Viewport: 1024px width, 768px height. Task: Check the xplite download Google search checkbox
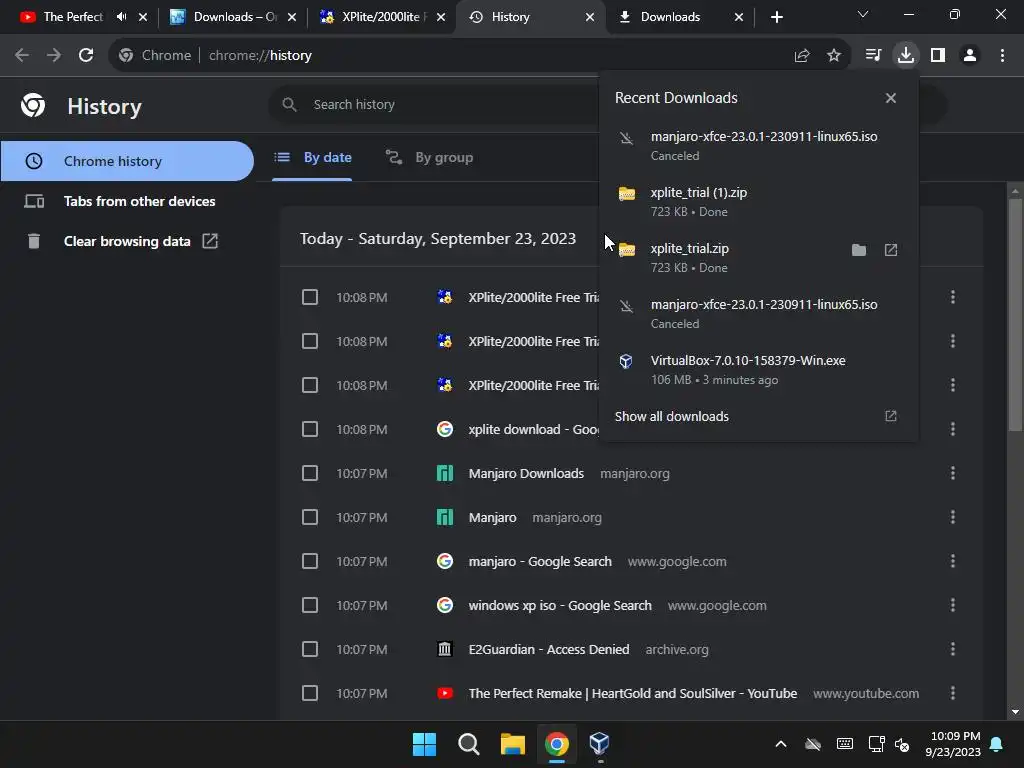click(x=310, y=430)
